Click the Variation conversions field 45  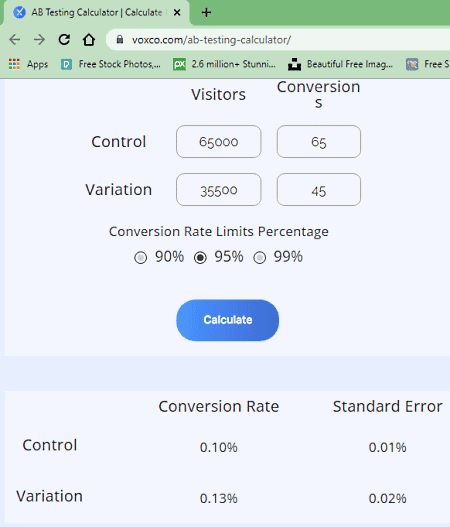(319, 190)
